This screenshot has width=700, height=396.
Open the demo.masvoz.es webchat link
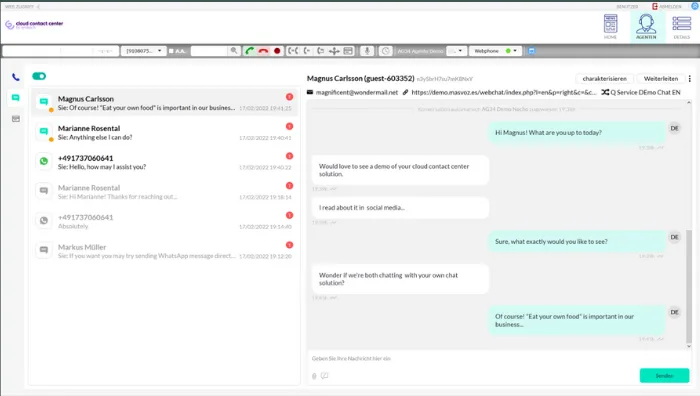(x=504, y=92)
